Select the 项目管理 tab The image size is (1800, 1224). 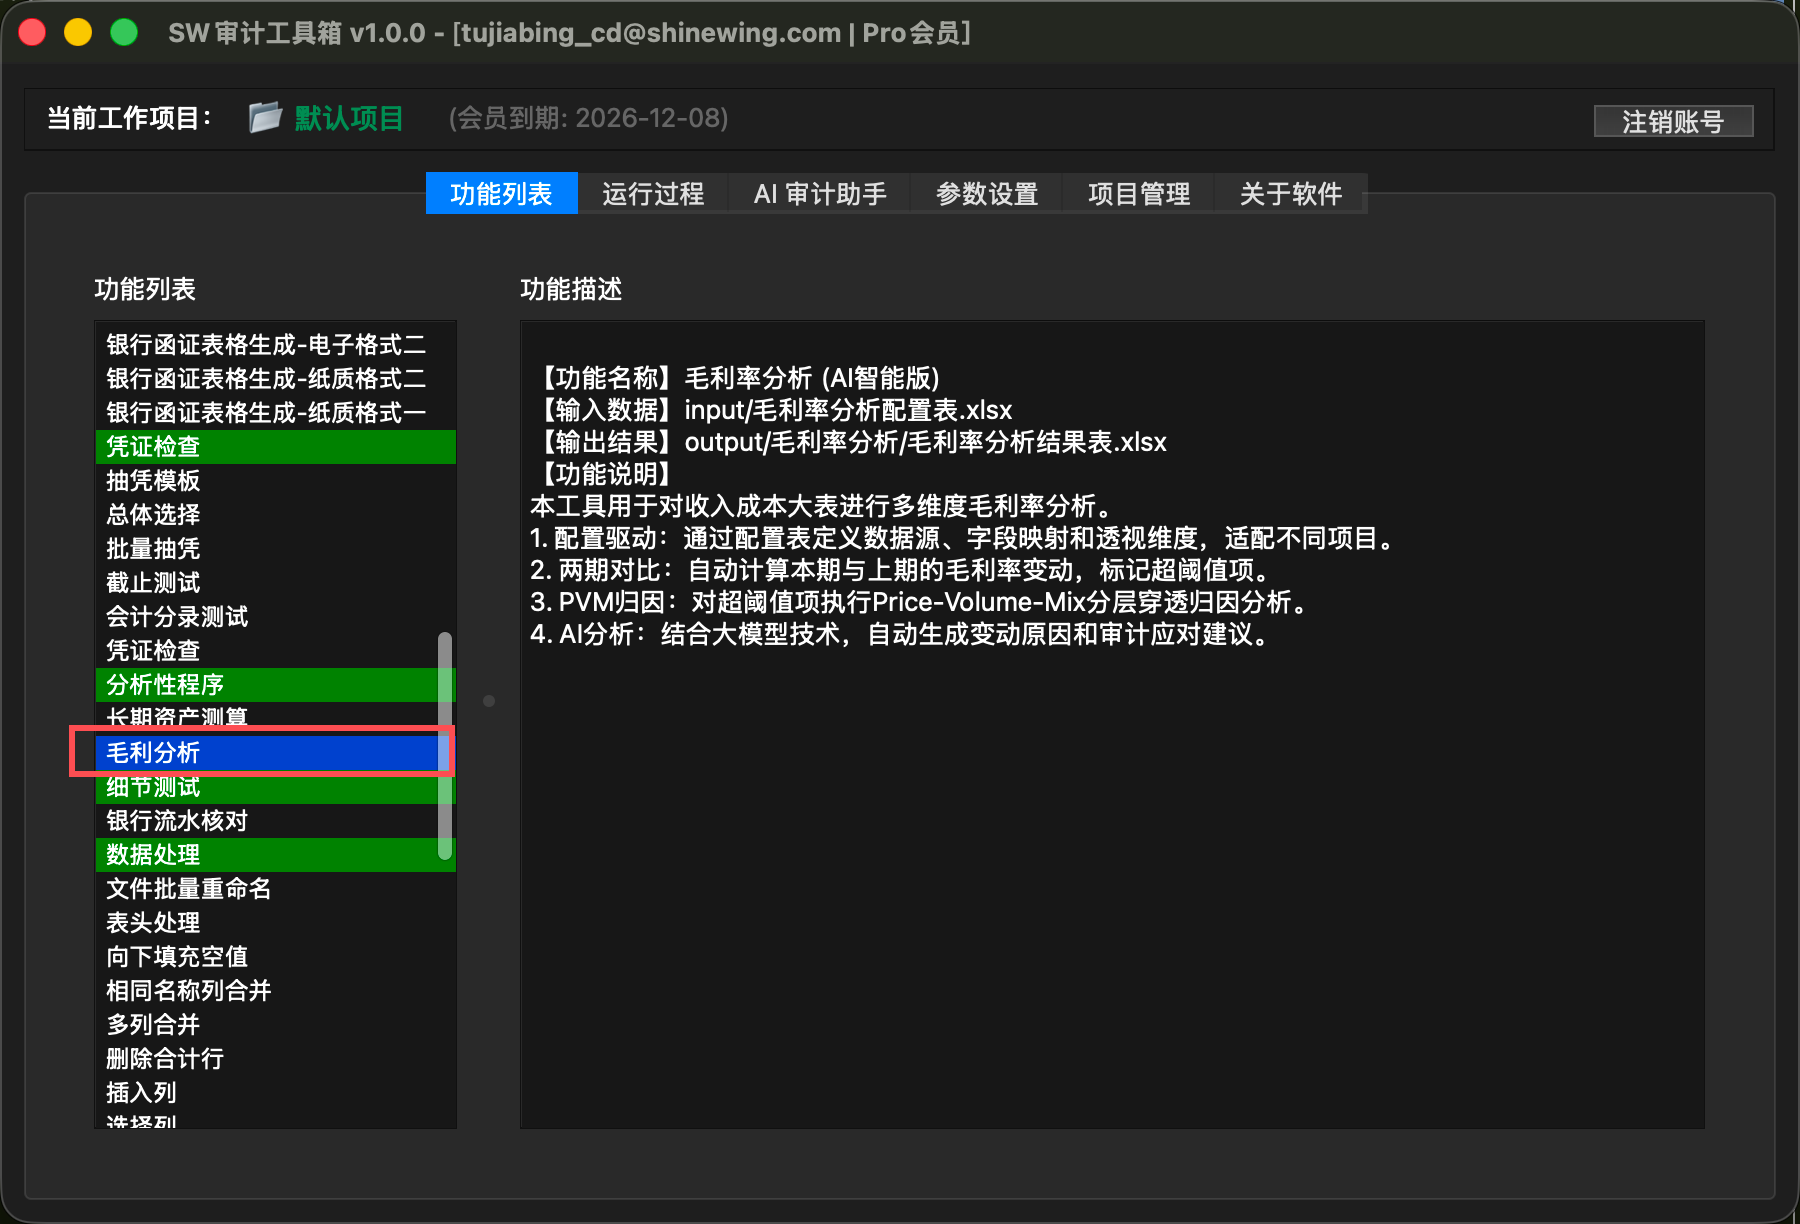click(1139, 193)
